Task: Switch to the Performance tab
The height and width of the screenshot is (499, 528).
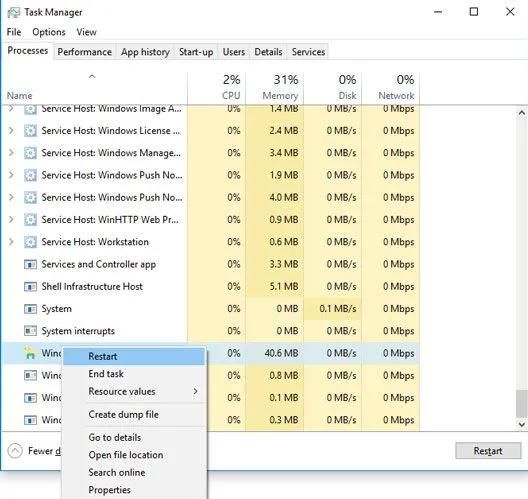Action: point(85,52)
